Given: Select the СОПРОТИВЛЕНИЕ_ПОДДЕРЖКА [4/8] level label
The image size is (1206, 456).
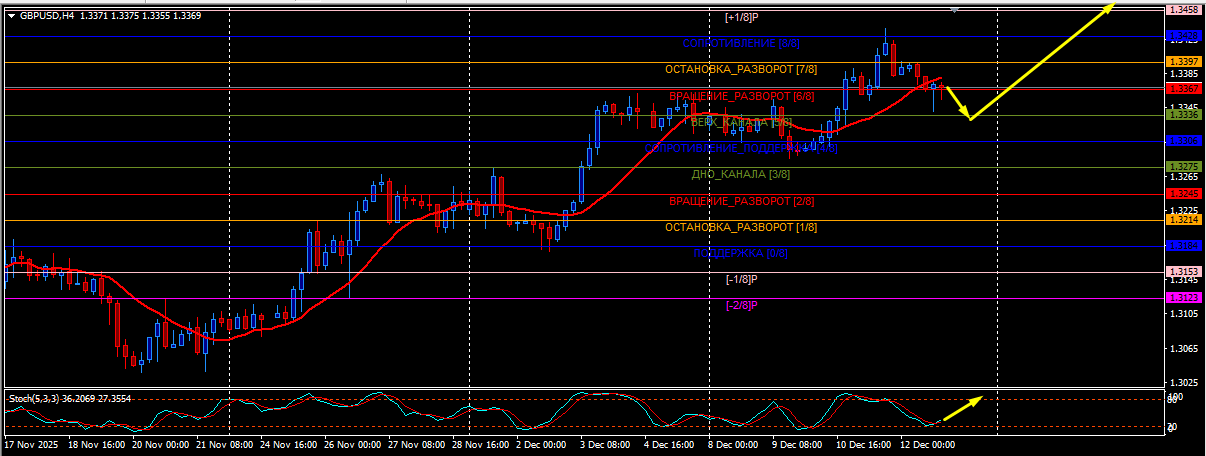Looking at the screenshot, I should tap(741, 148).
